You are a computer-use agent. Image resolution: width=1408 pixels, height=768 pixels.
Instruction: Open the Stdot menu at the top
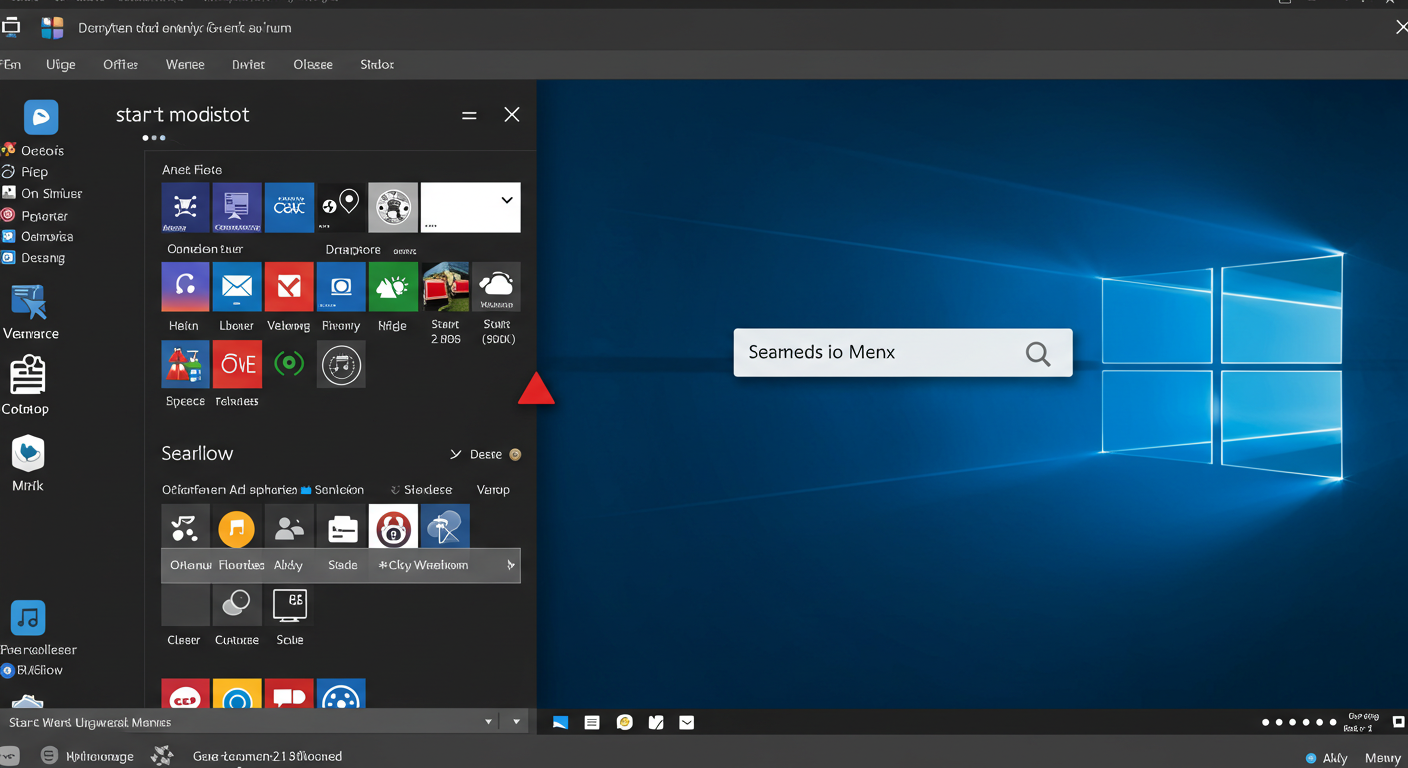coord(376,64)
